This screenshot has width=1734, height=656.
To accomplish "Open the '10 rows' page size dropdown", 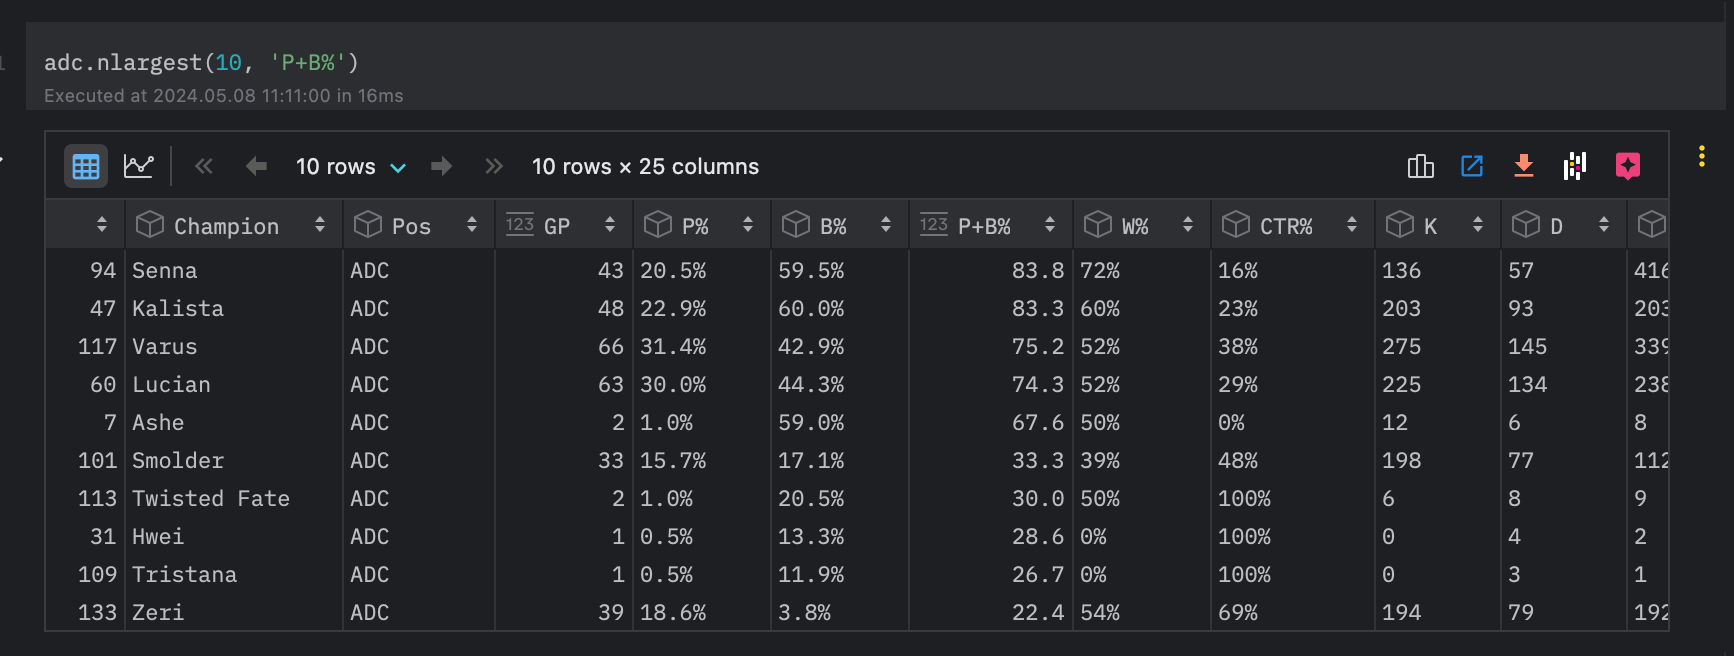I will tap(350, 166).
